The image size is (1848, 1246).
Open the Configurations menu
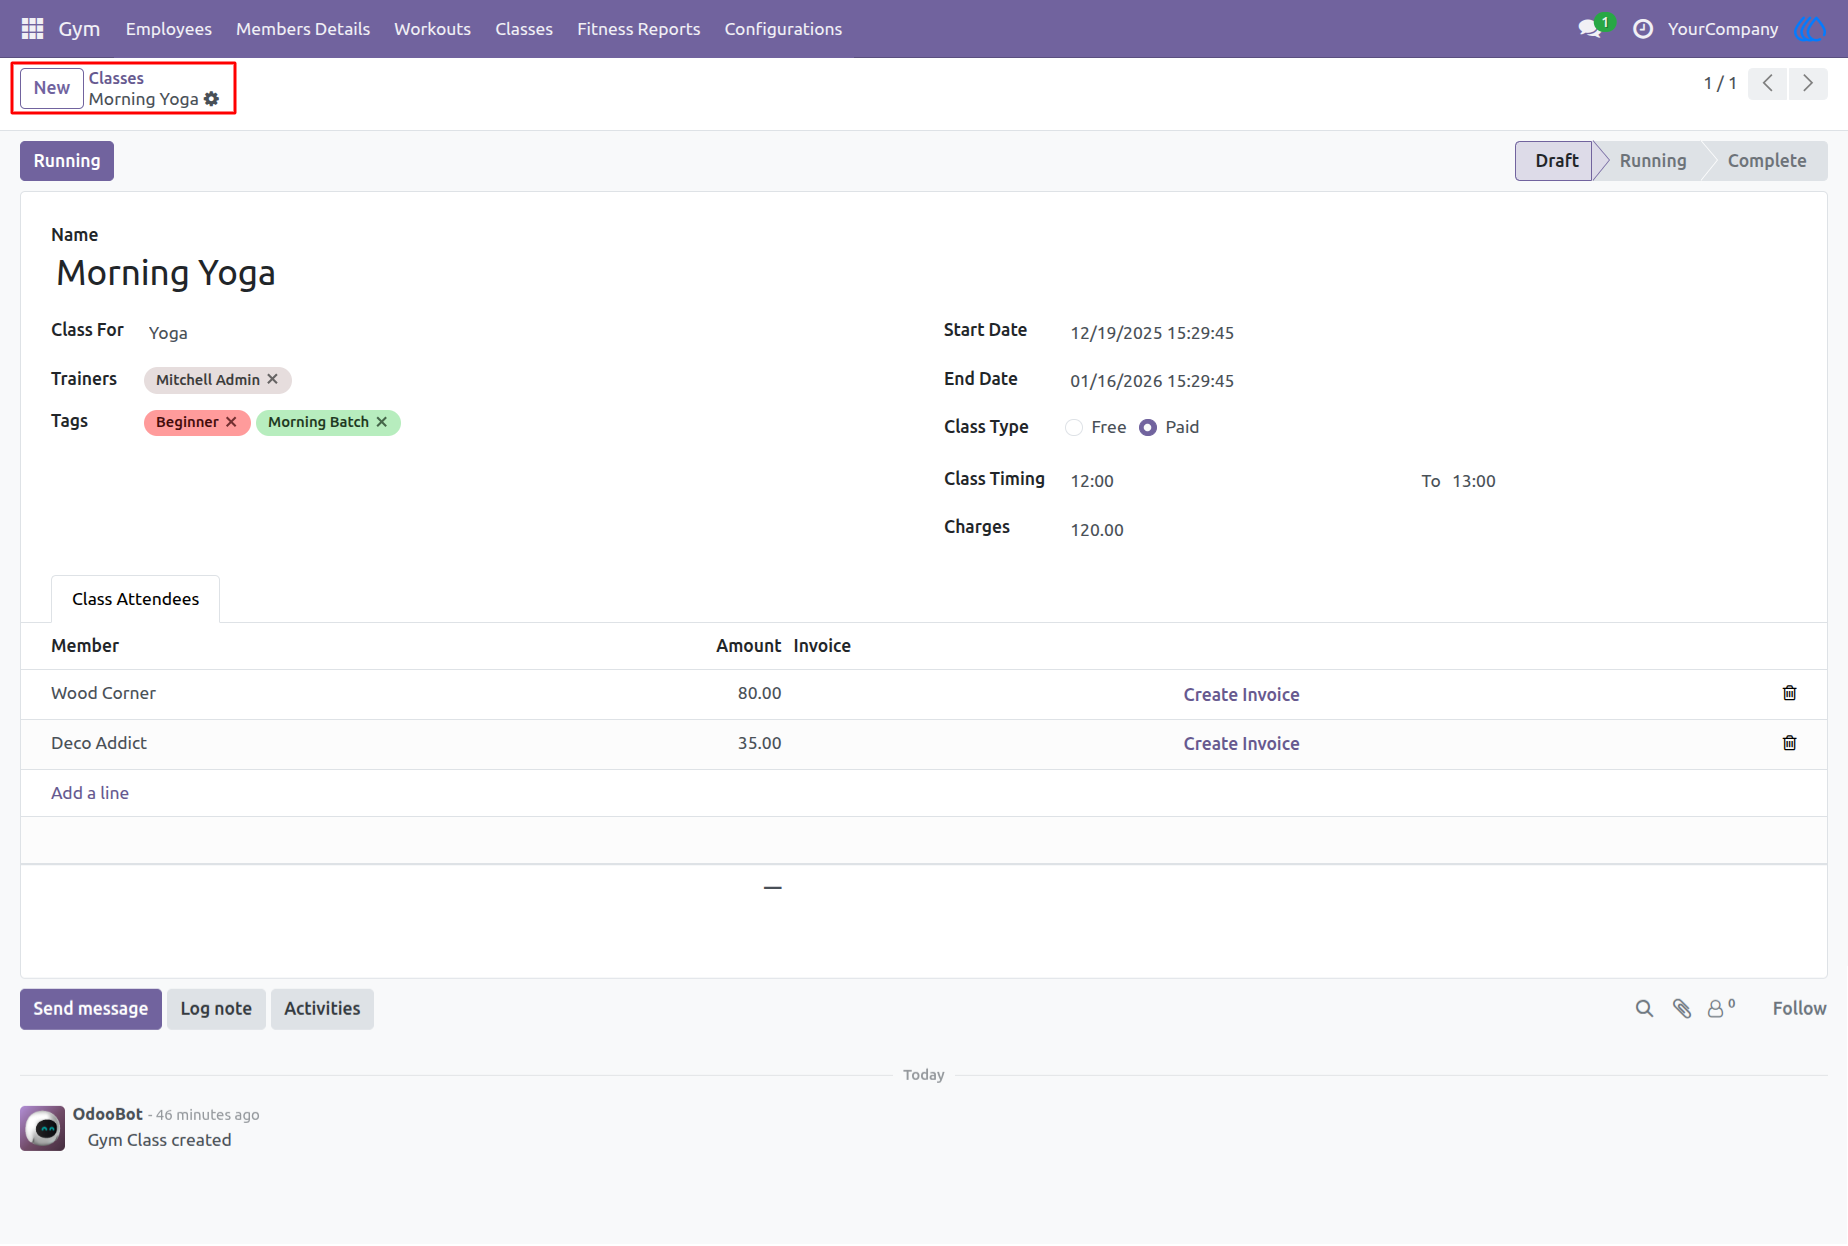tap(784, 29)
